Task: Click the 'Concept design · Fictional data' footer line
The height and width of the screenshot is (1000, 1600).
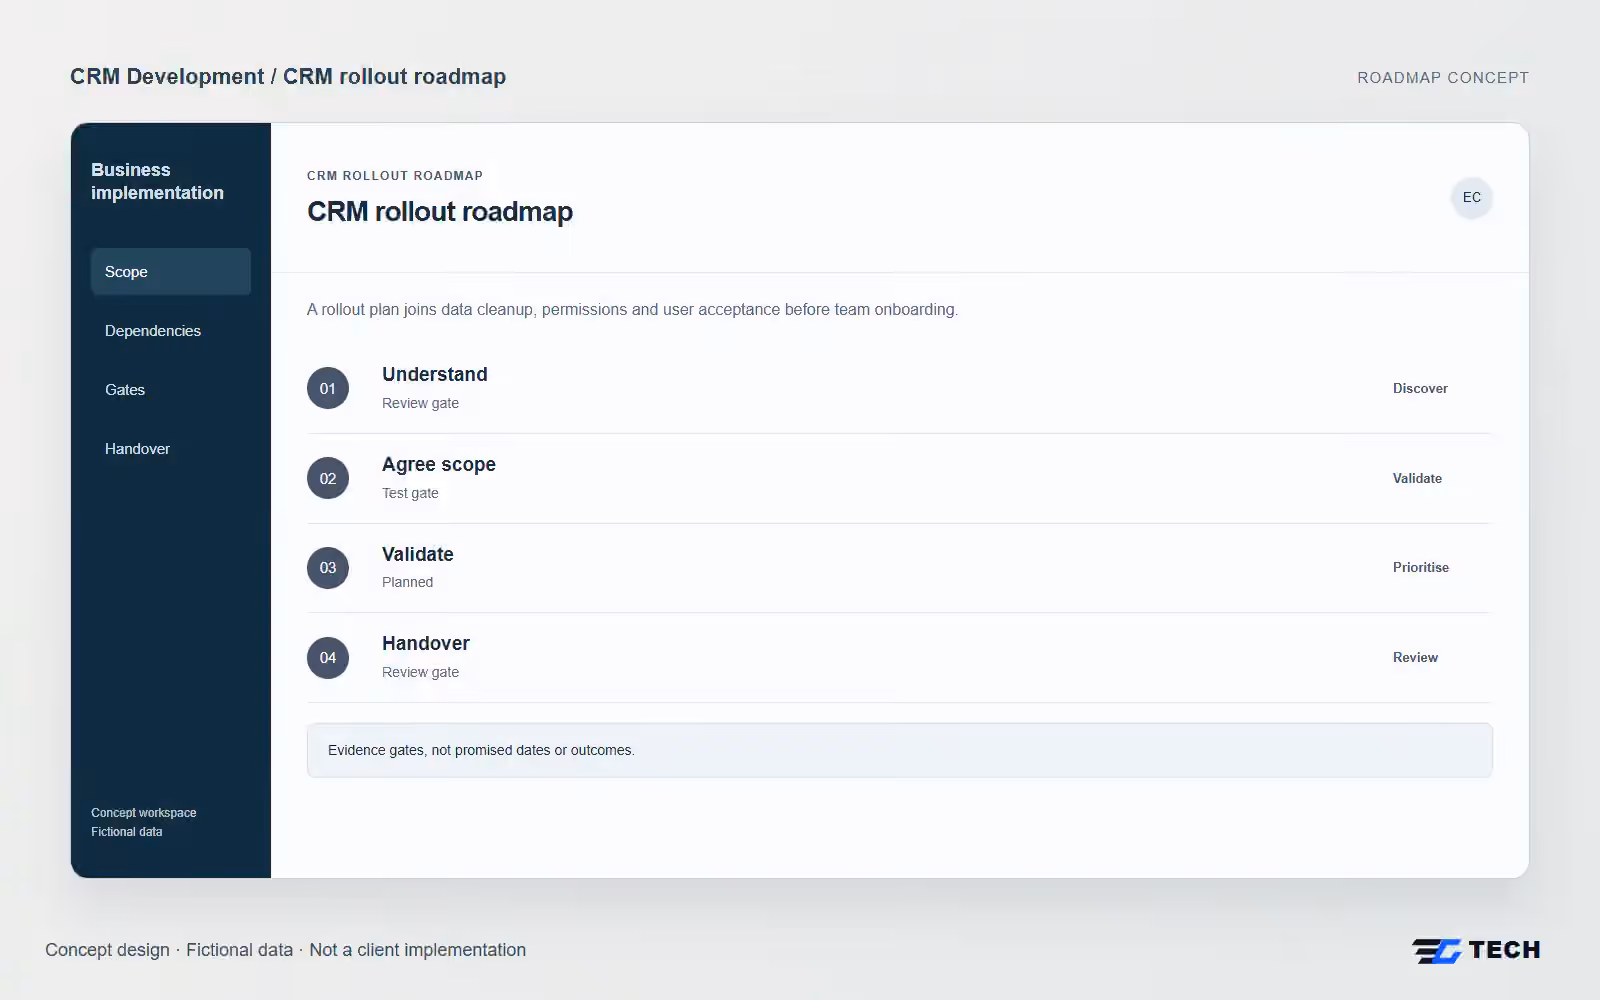Action: [285, 950]
